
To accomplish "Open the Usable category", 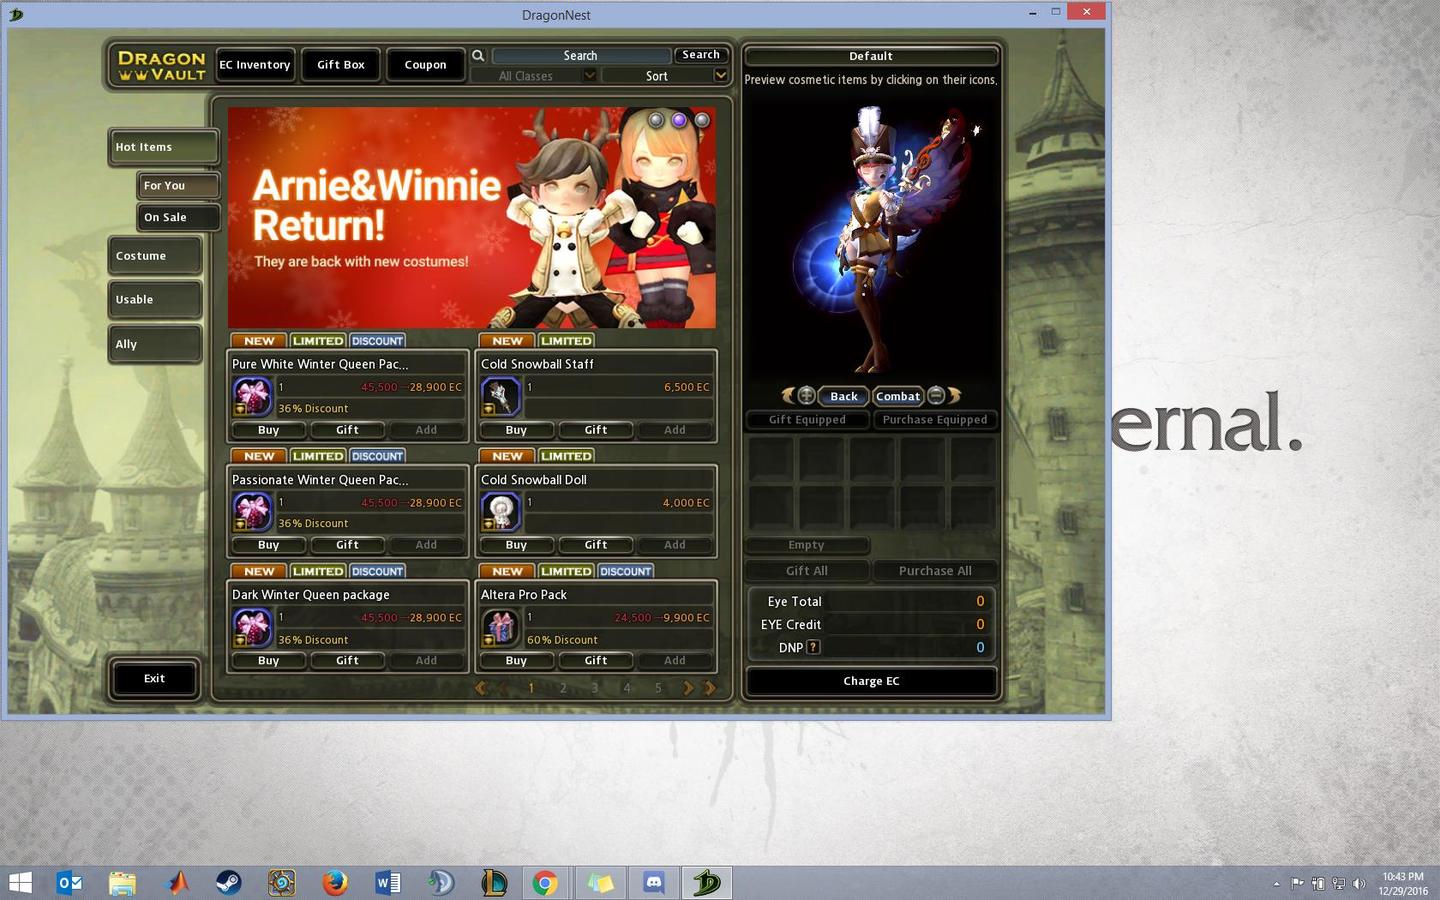I will click(x=155, y=299).
